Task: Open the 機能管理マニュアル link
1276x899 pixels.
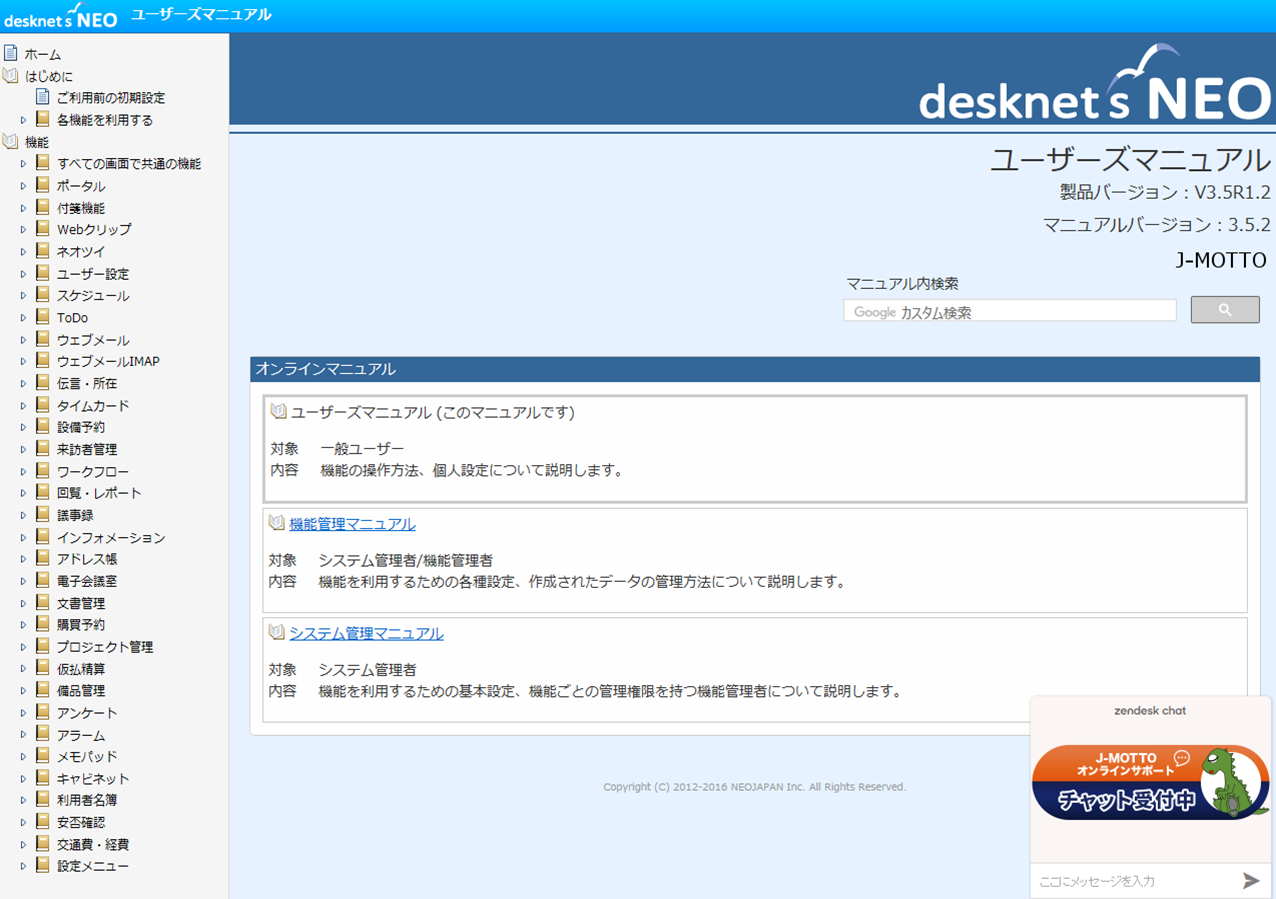Action: (x=352, y=524)
